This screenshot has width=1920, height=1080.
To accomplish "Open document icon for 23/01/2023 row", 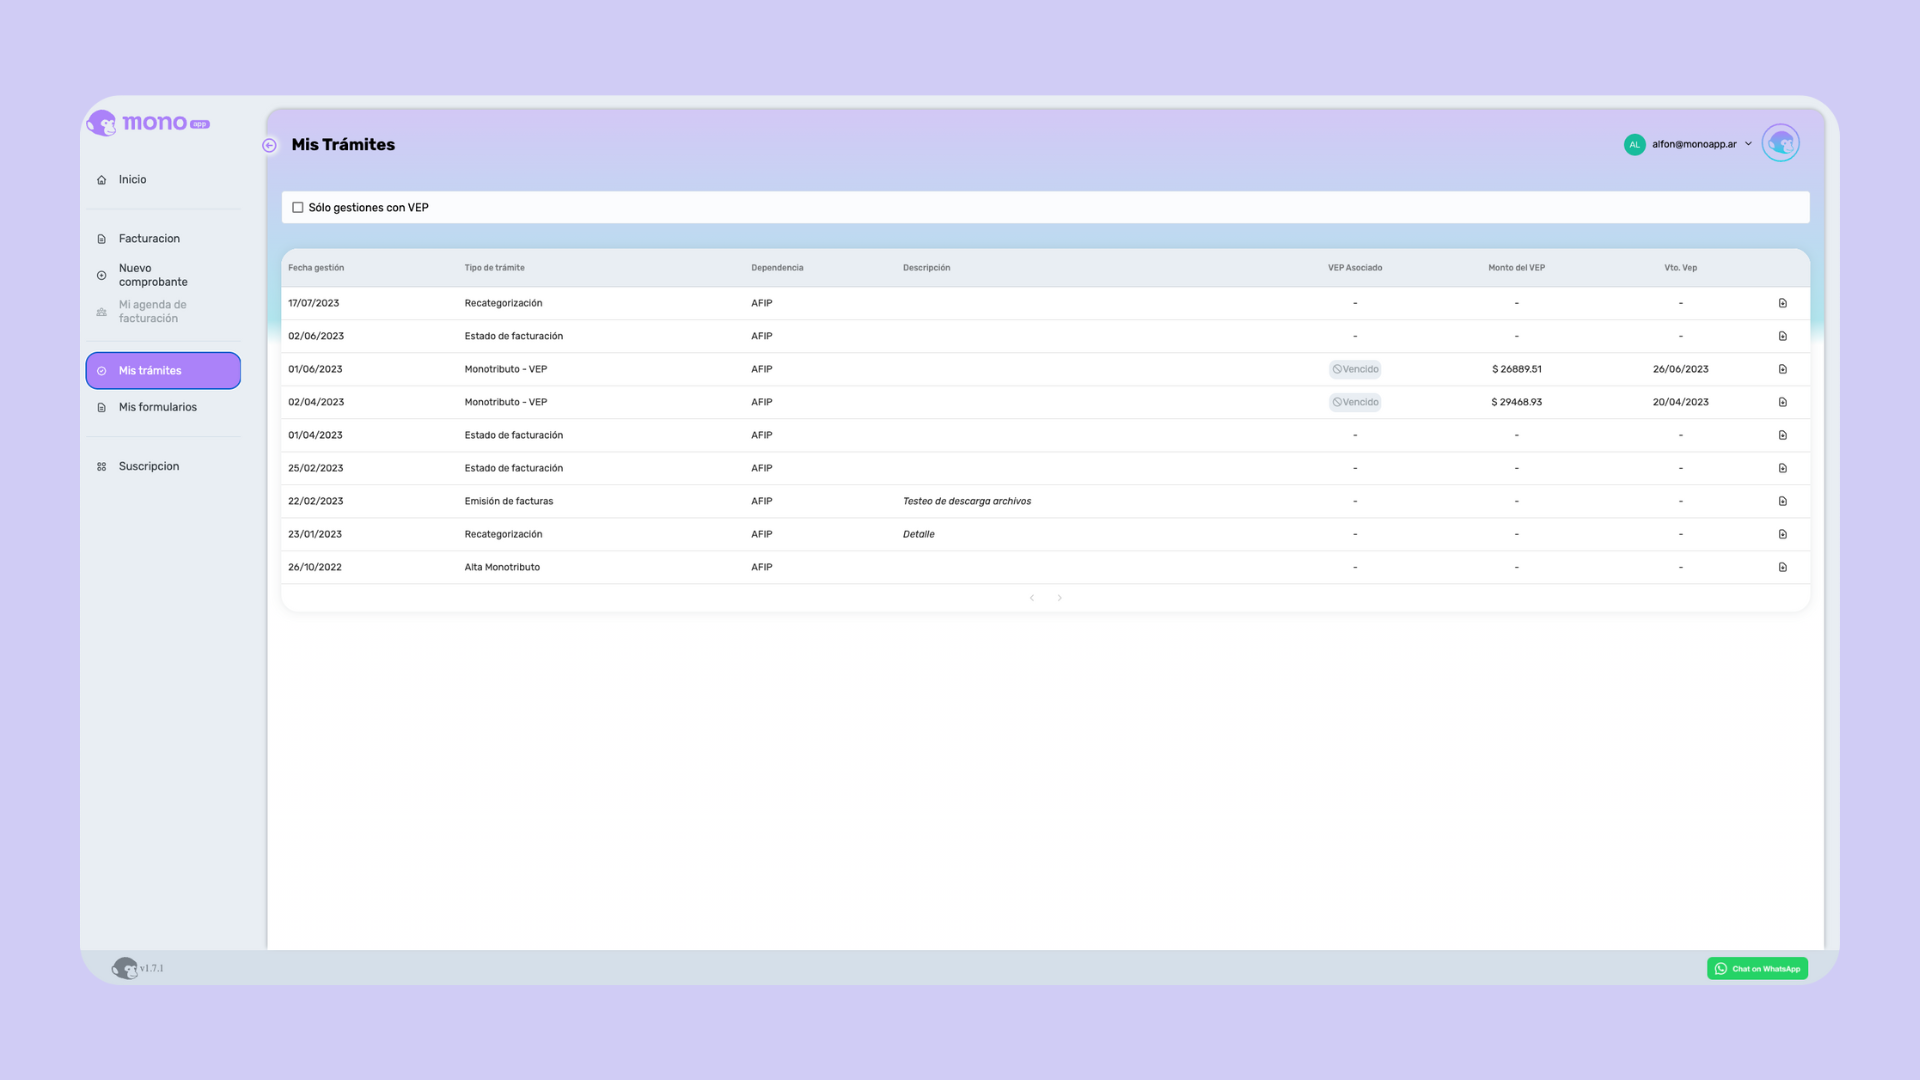I will [1782, 534].
